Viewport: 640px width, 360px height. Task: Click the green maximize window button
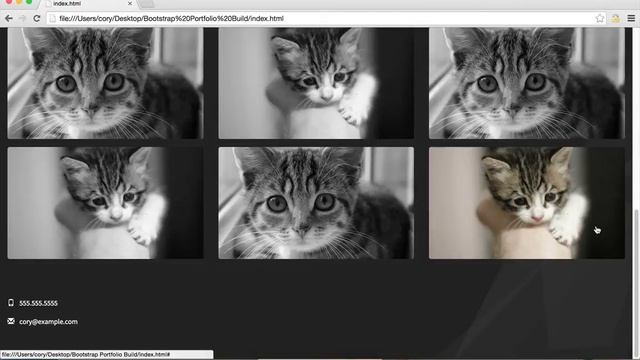29,2
